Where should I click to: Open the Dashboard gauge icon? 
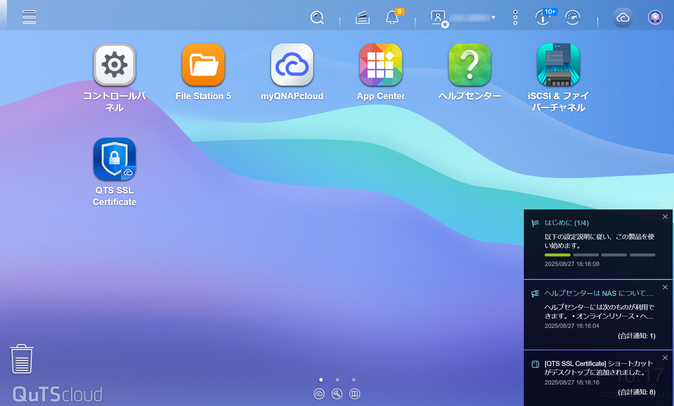(x=573, y=18)
